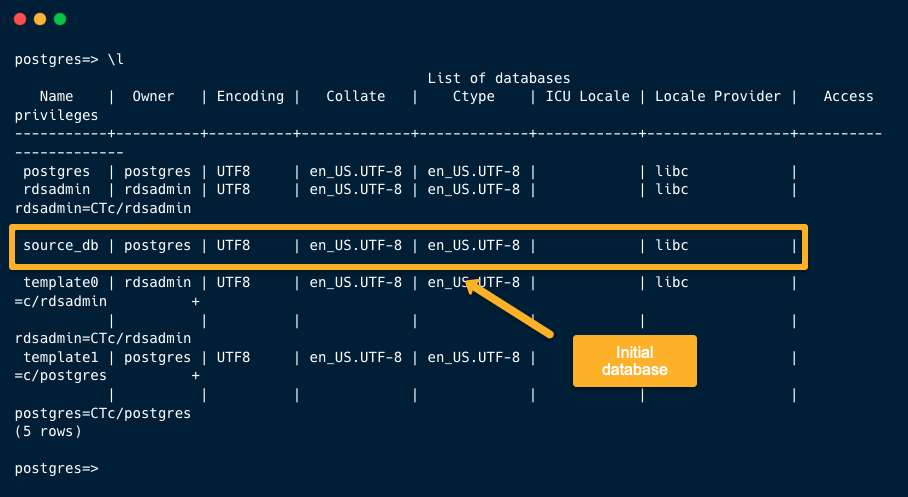The image size is (908, 497).
Task: Click libc provider in source_db row
Action: [672, 246]
